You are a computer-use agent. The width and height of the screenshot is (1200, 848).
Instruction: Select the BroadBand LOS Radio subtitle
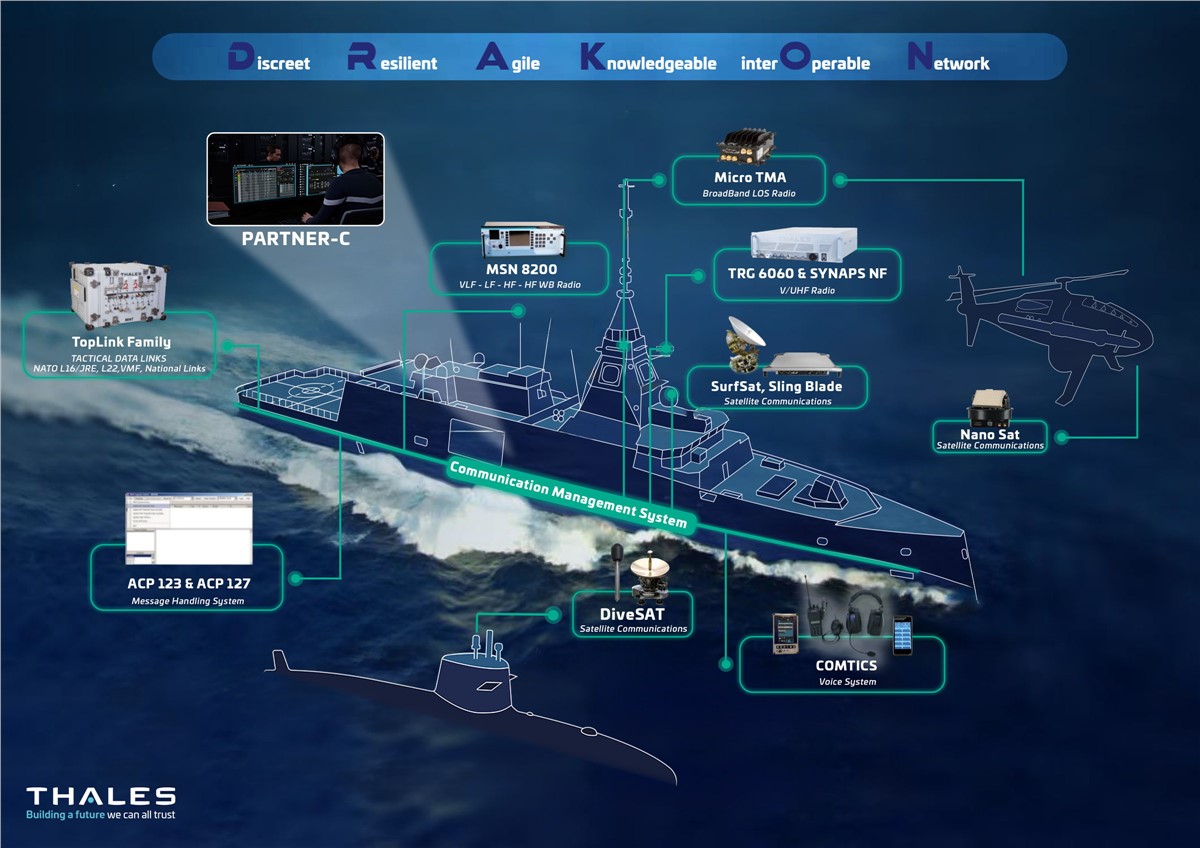750,193
